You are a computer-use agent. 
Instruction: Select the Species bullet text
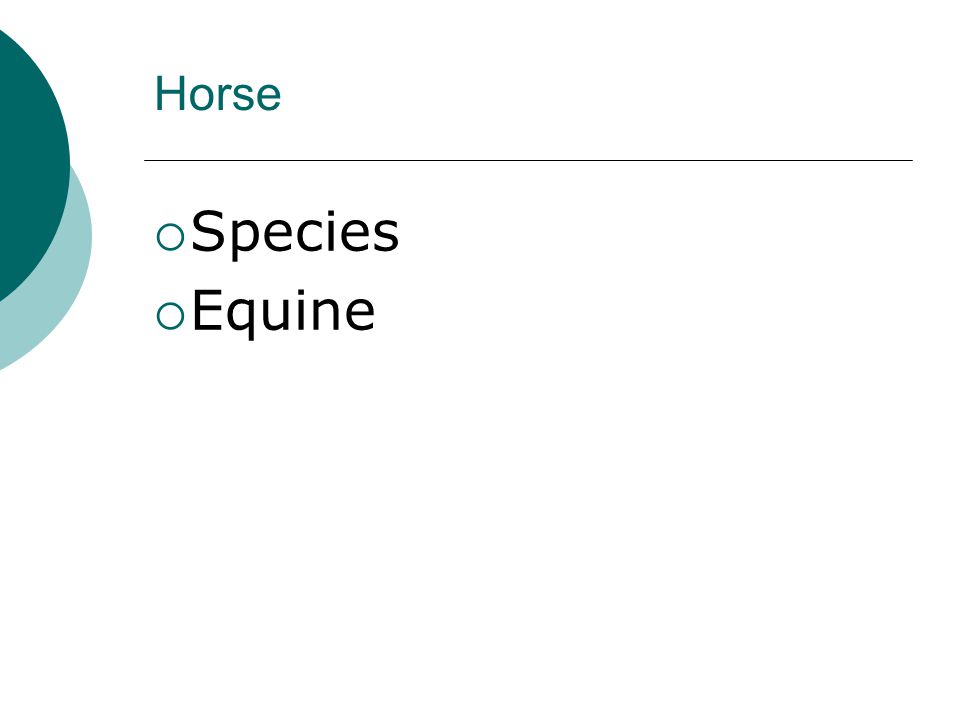[x=295, y=232]
